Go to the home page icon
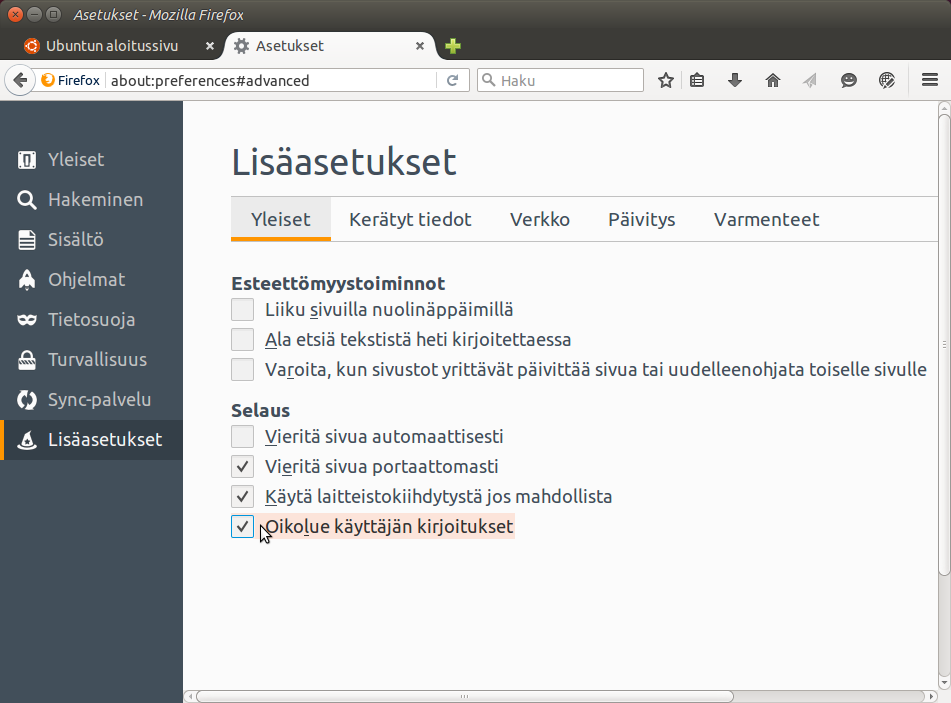 click(x=773, y=81)
